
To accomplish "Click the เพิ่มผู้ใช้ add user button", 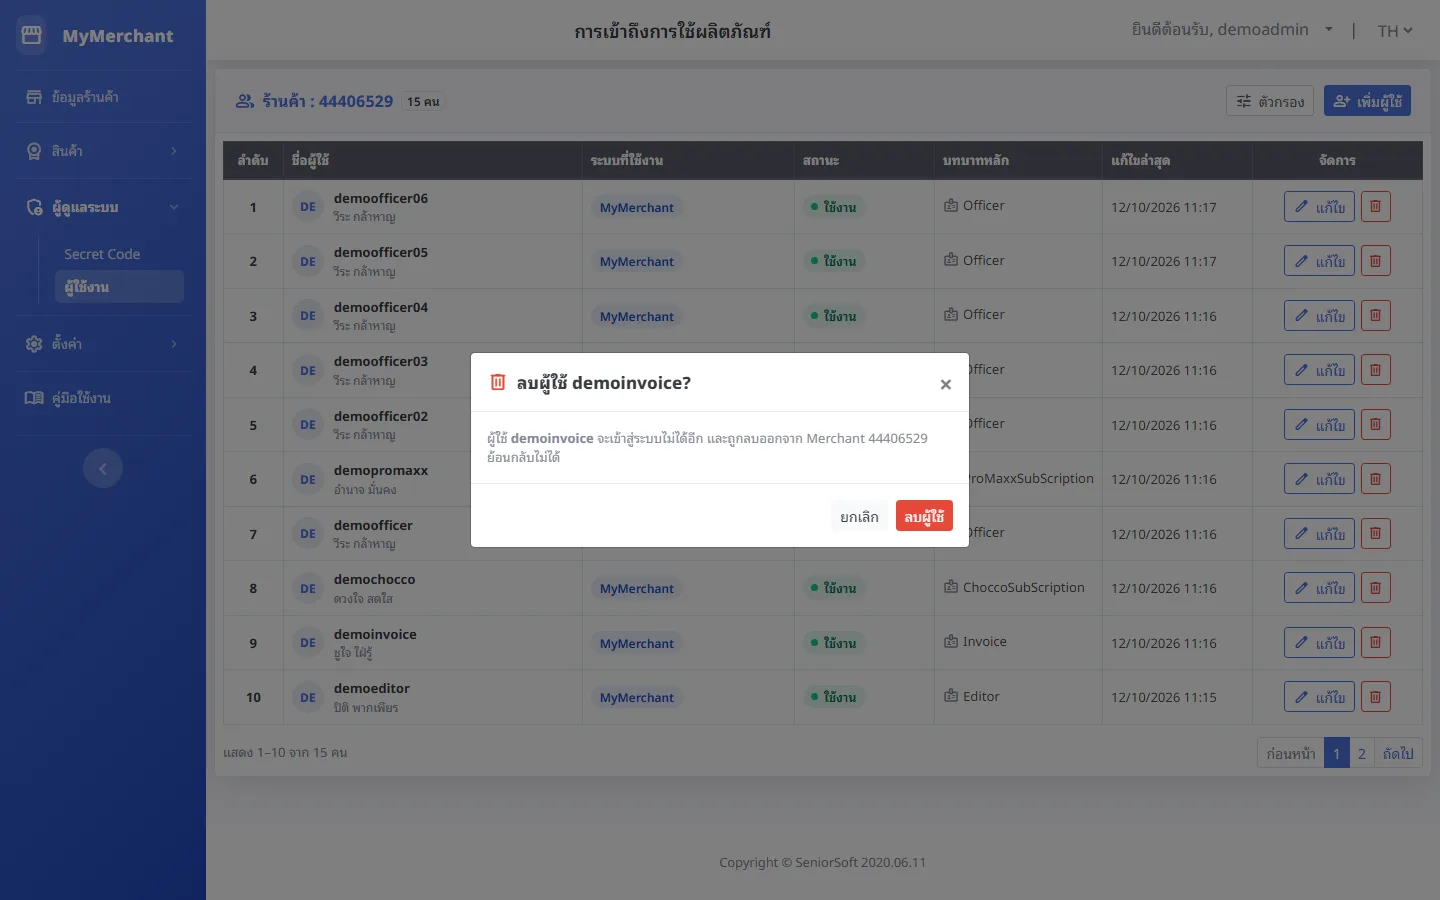I will pos(1367,101).
